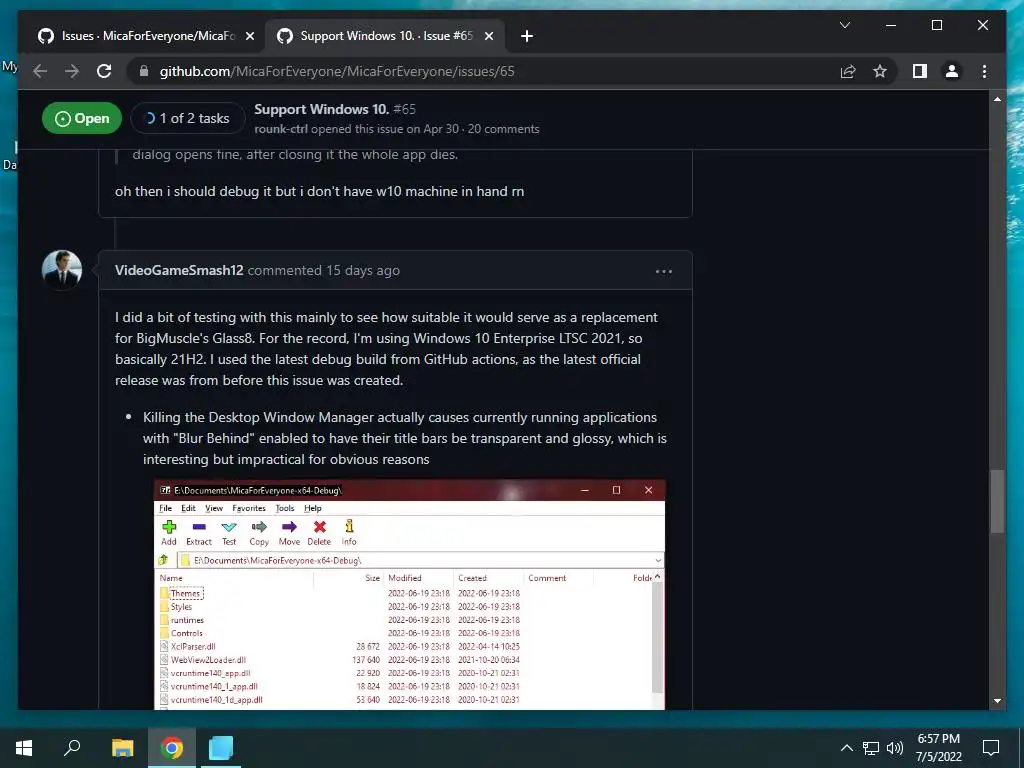The width and height of the screenshot is (1024, 768).
Task: Click the WebView2Loader.dll row in the screenshot
Action: click(x=405, y=660)
